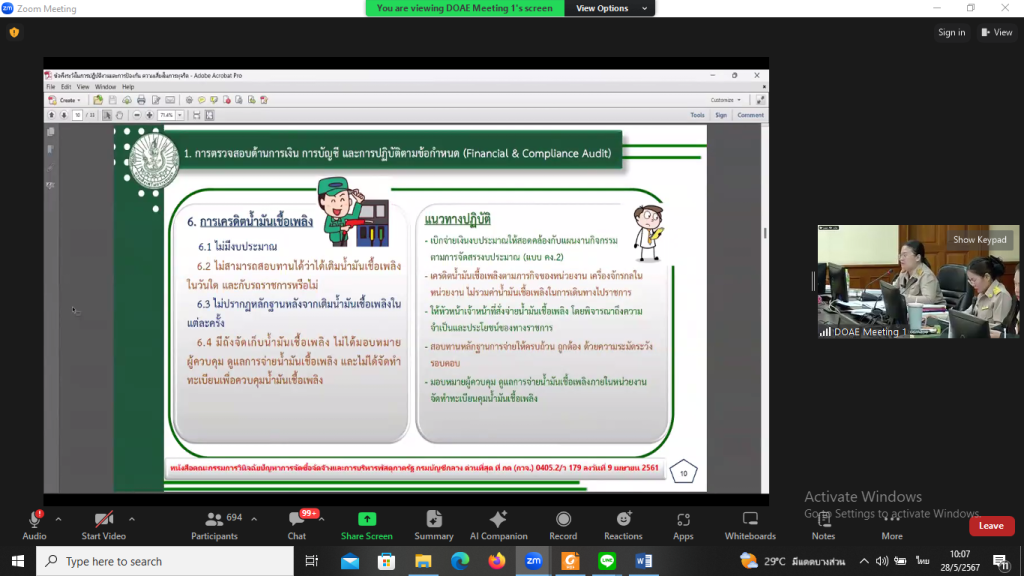1024x576 pixels.
Task: Choose the Hand pan tool in Acrobat
Action: [120, 115]
